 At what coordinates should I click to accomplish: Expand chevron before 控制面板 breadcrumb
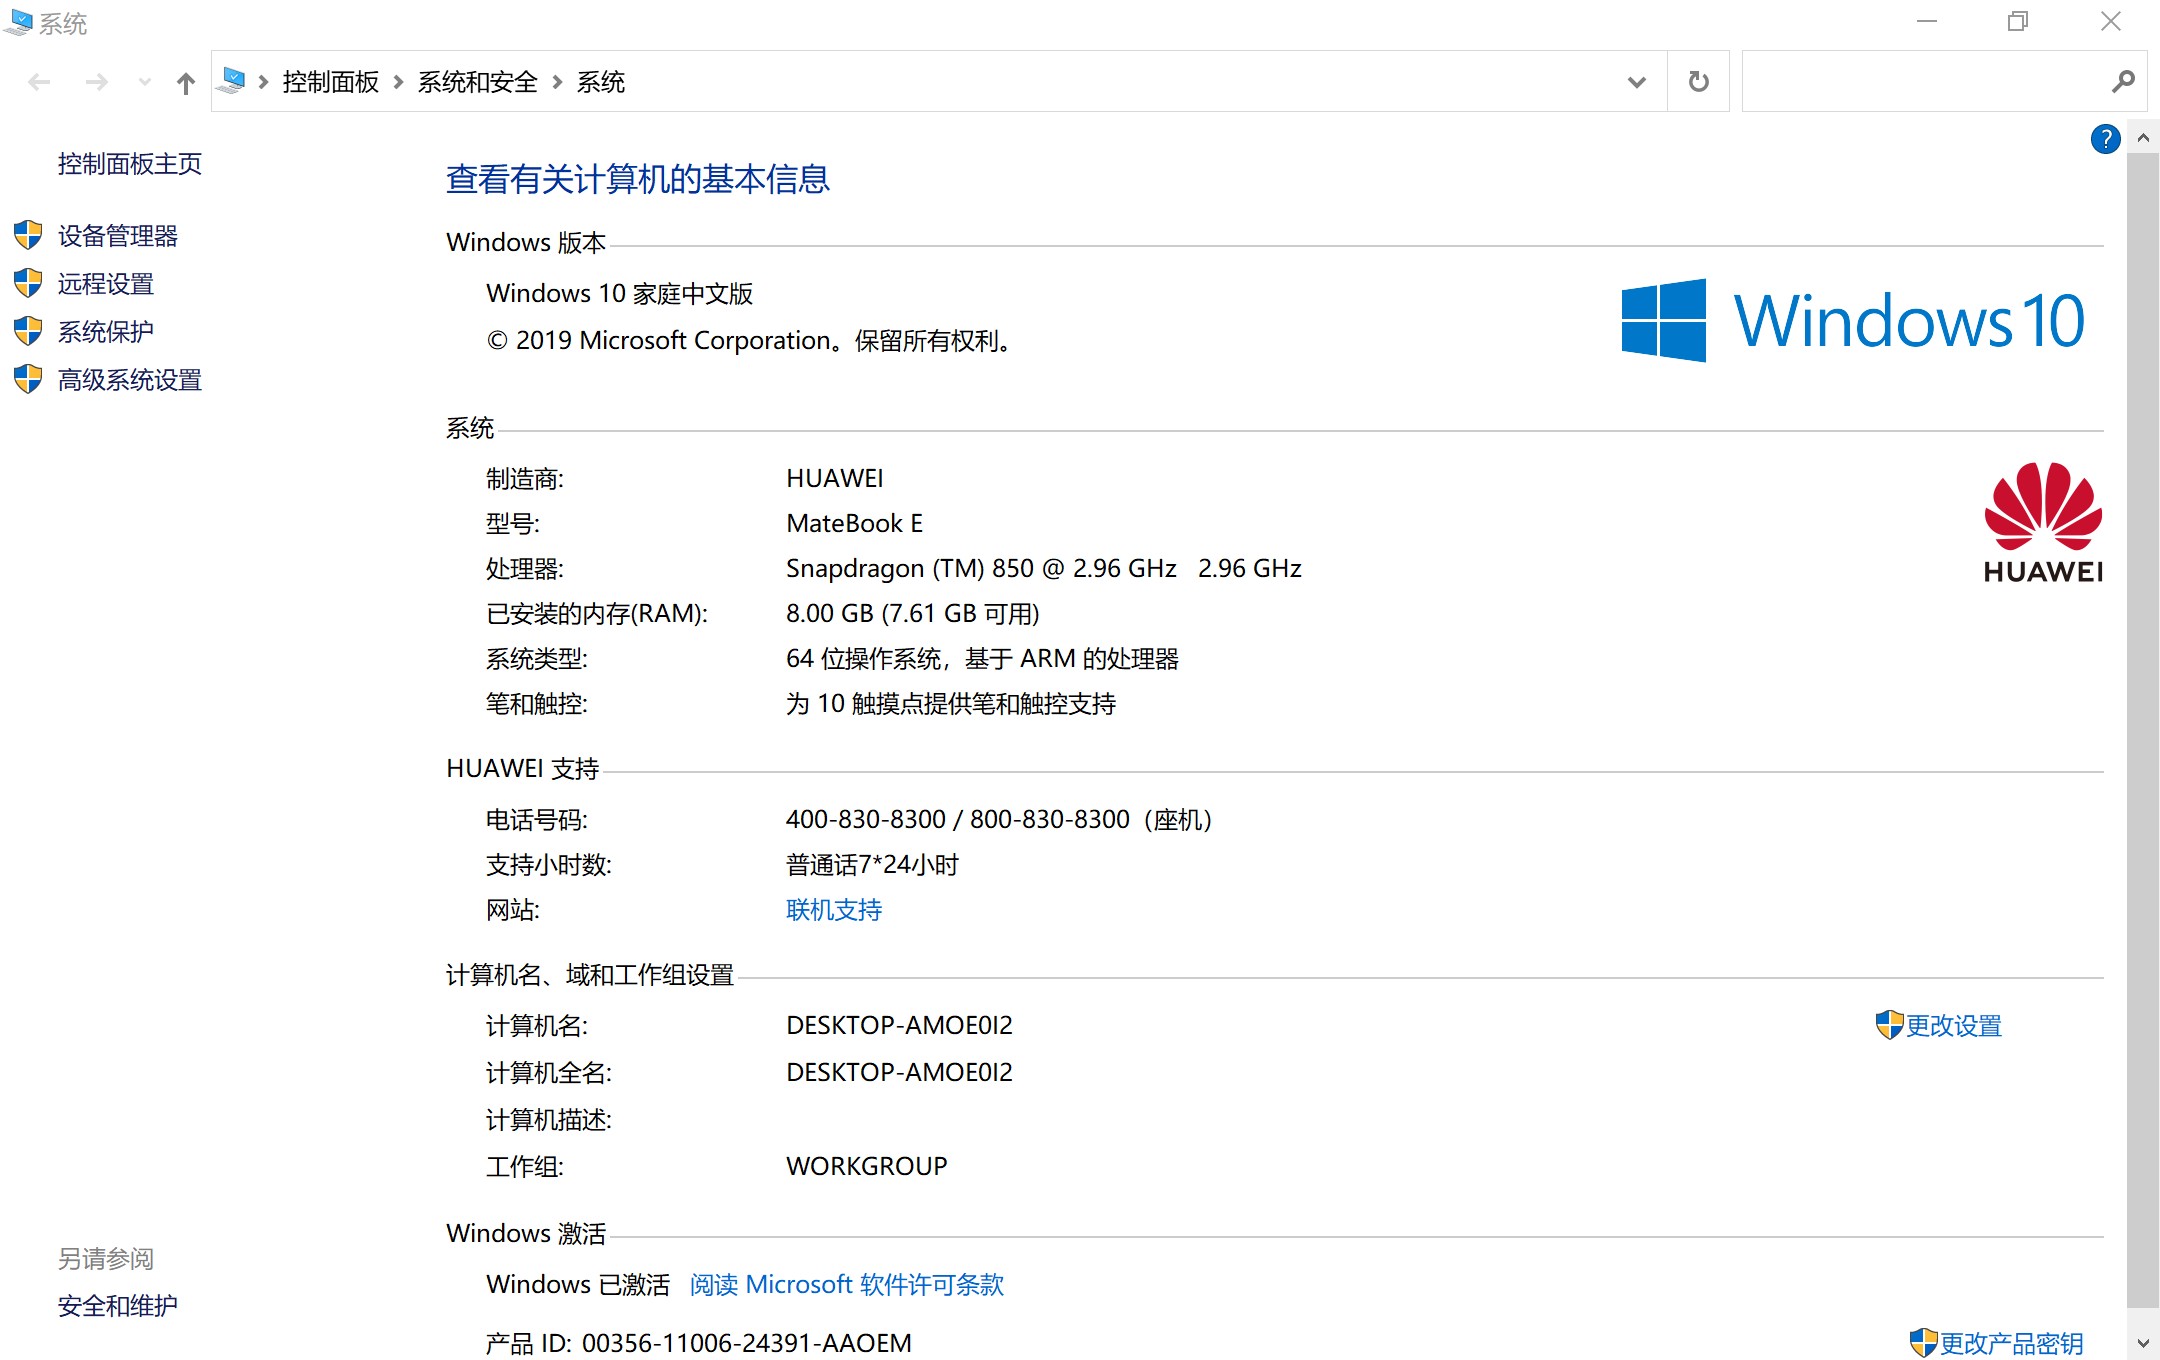[264, 82]
